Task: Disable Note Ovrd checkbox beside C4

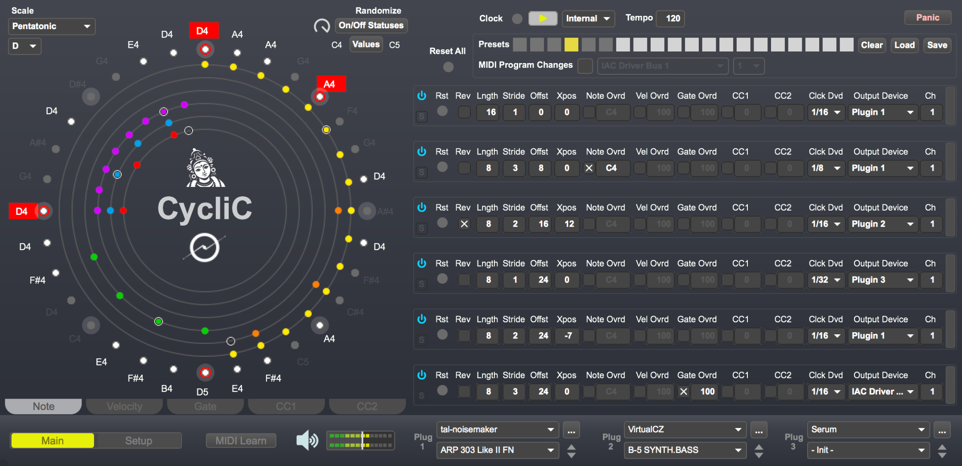Action: [588, 168]
